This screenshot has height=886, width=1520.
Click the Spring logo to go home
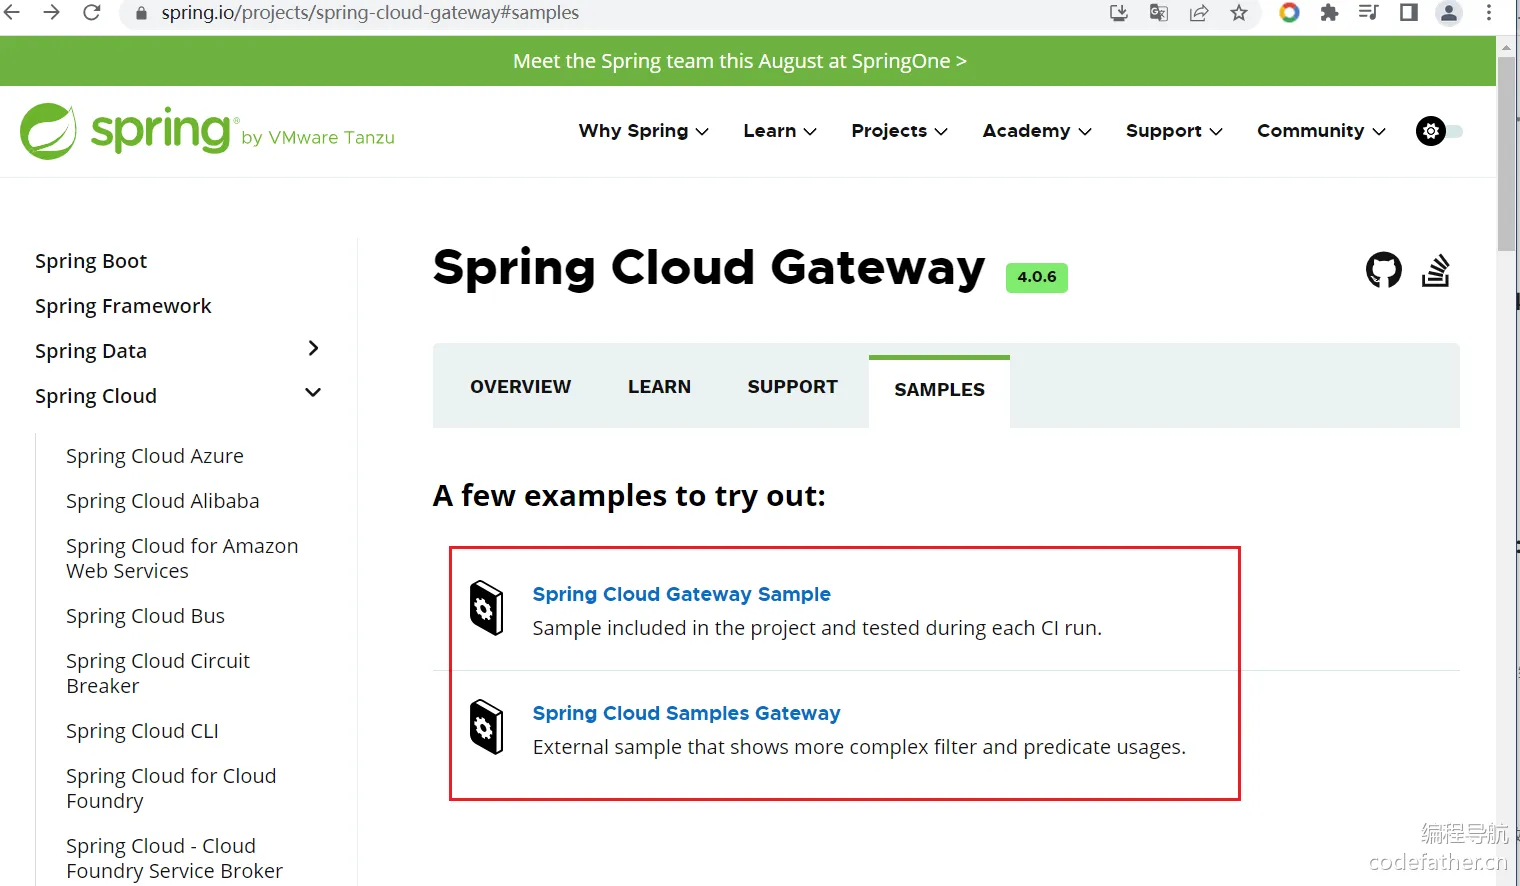click(x=207, y=131)
